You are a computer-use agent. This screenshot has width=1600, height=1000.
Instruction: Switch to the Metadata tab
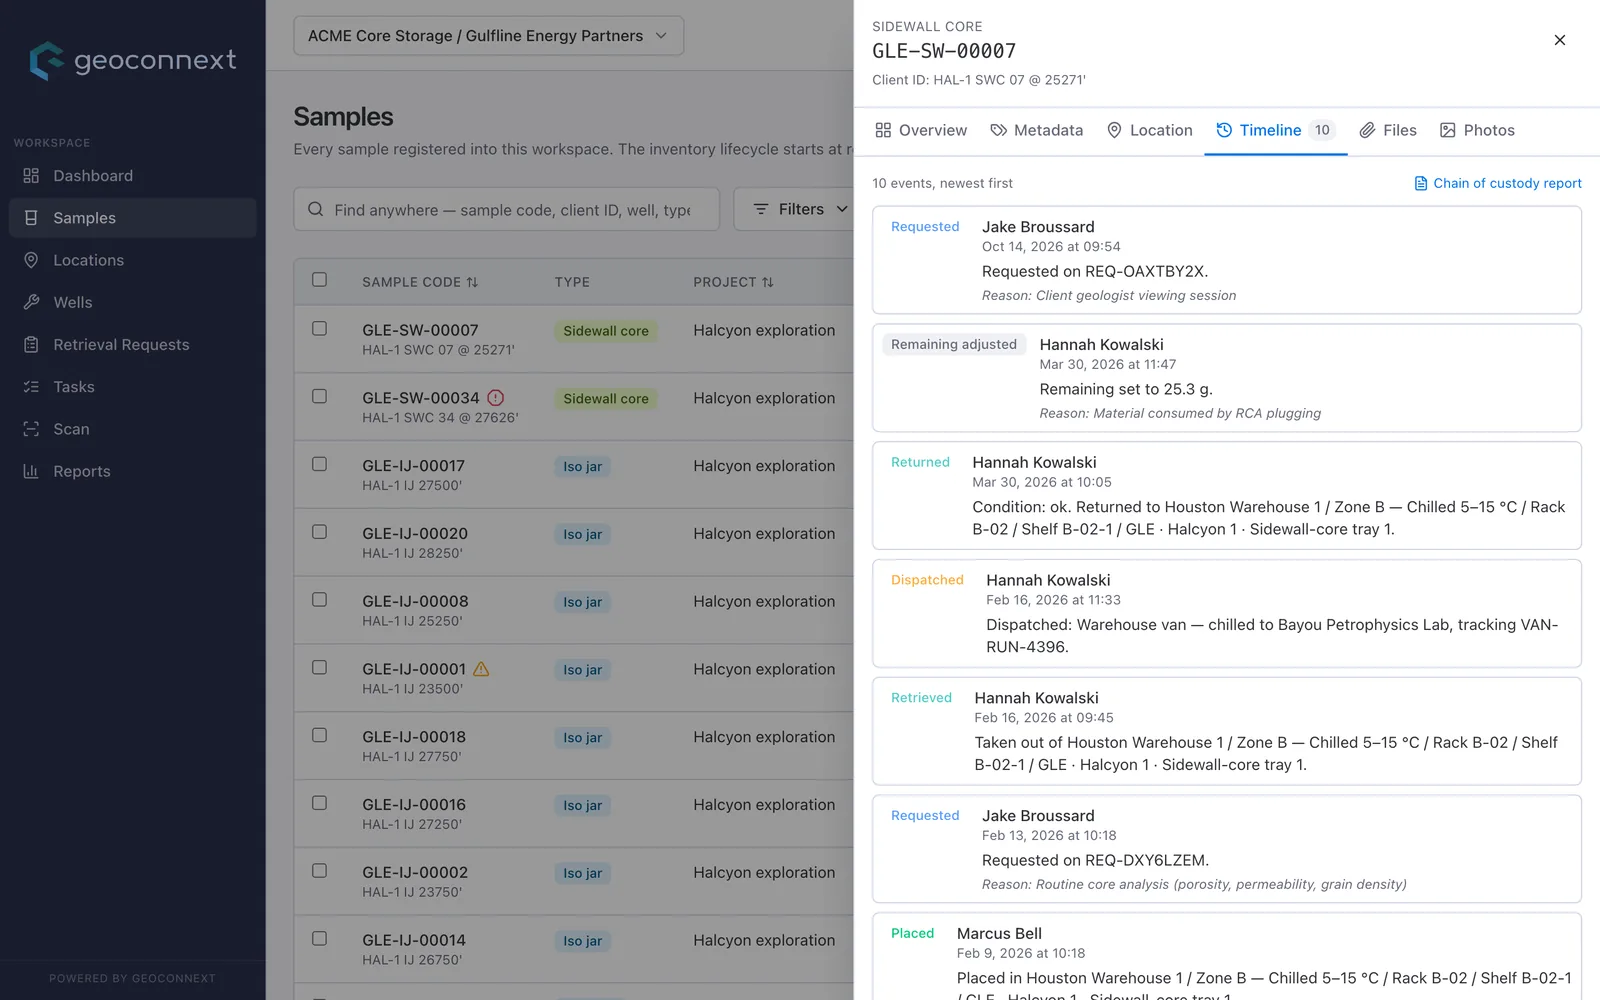tap(1036, 130)
